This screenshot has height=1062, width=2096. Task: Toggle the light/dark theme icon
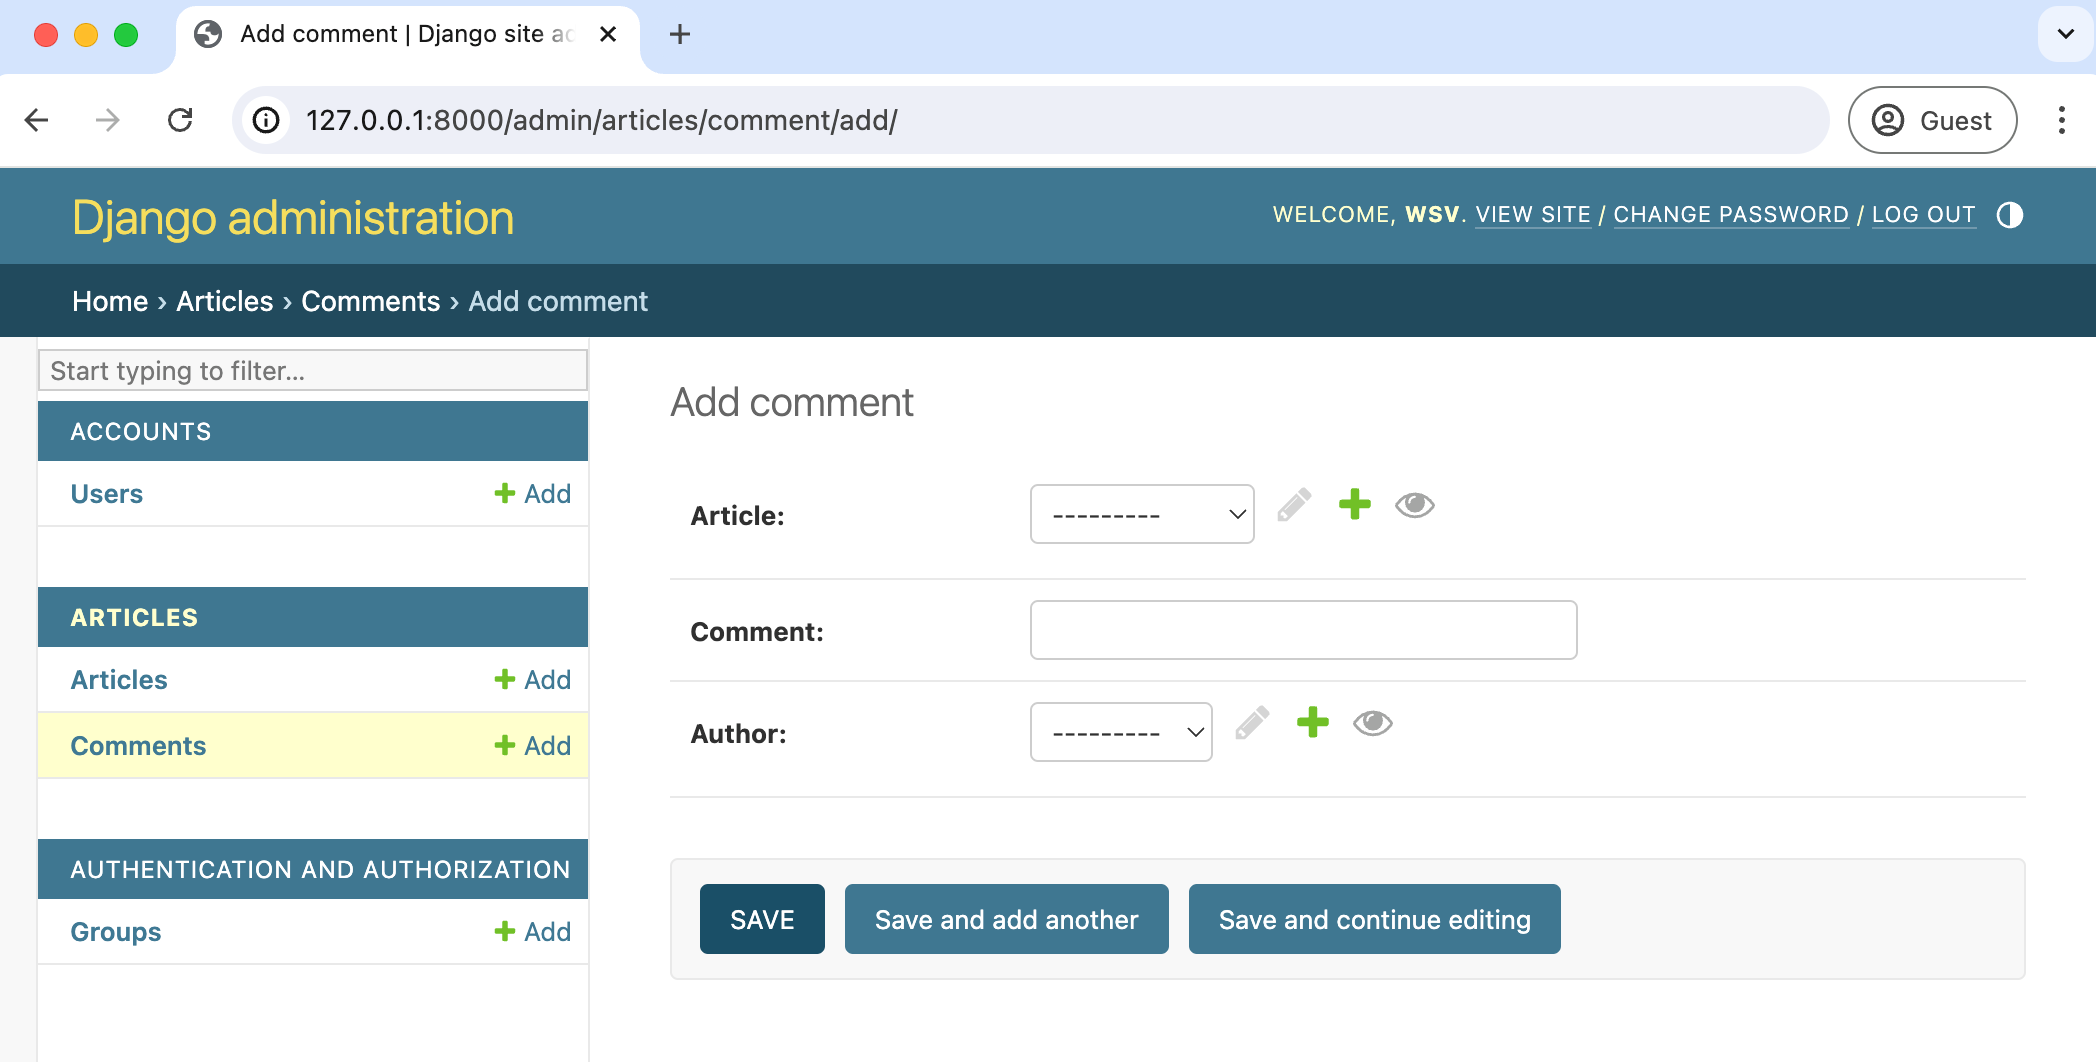pyautogui.click(x=2010, y=215)
